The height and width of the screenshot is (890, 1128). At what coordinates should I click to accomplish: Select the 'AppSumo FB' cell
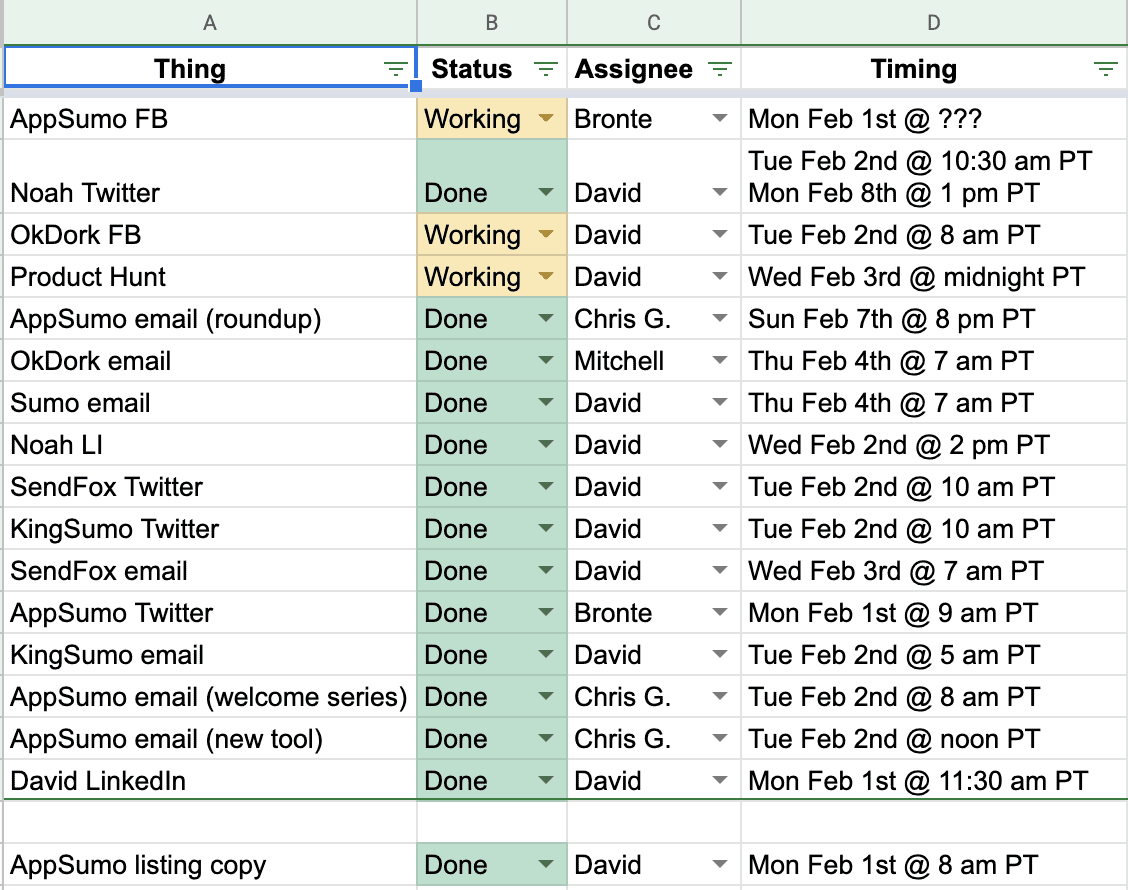pyautogui.click(x=210, y=119)
